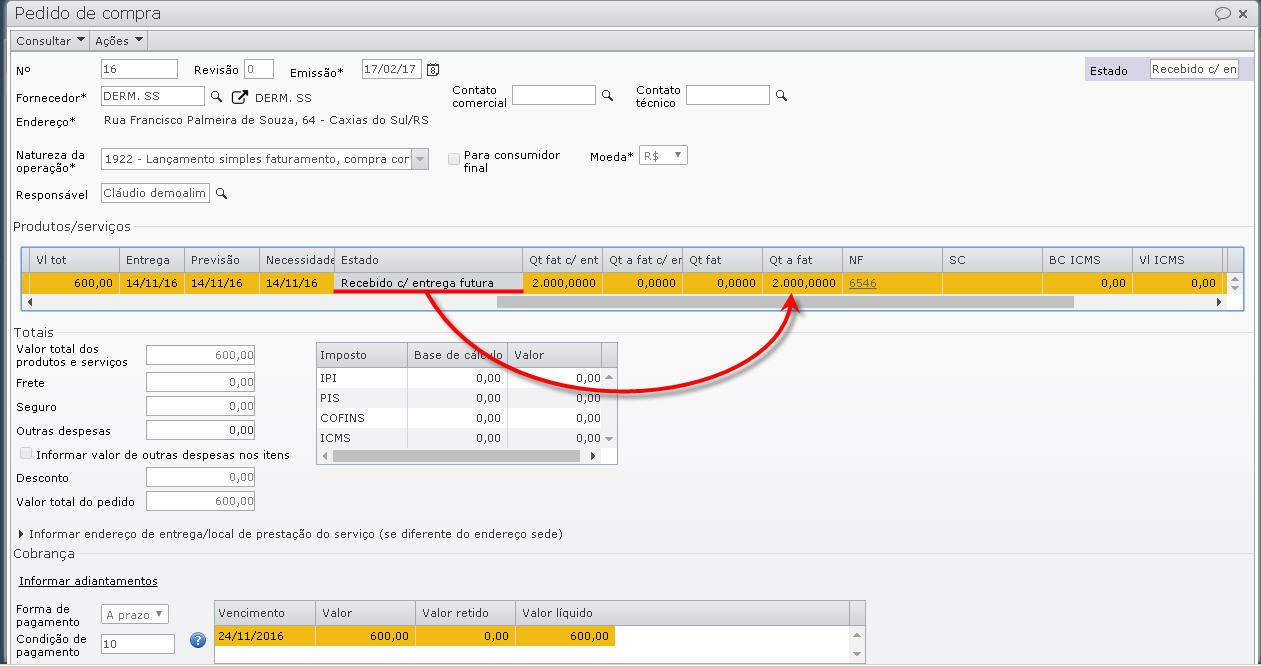Click the tax table horizontal scrollbar thumb

456,455
